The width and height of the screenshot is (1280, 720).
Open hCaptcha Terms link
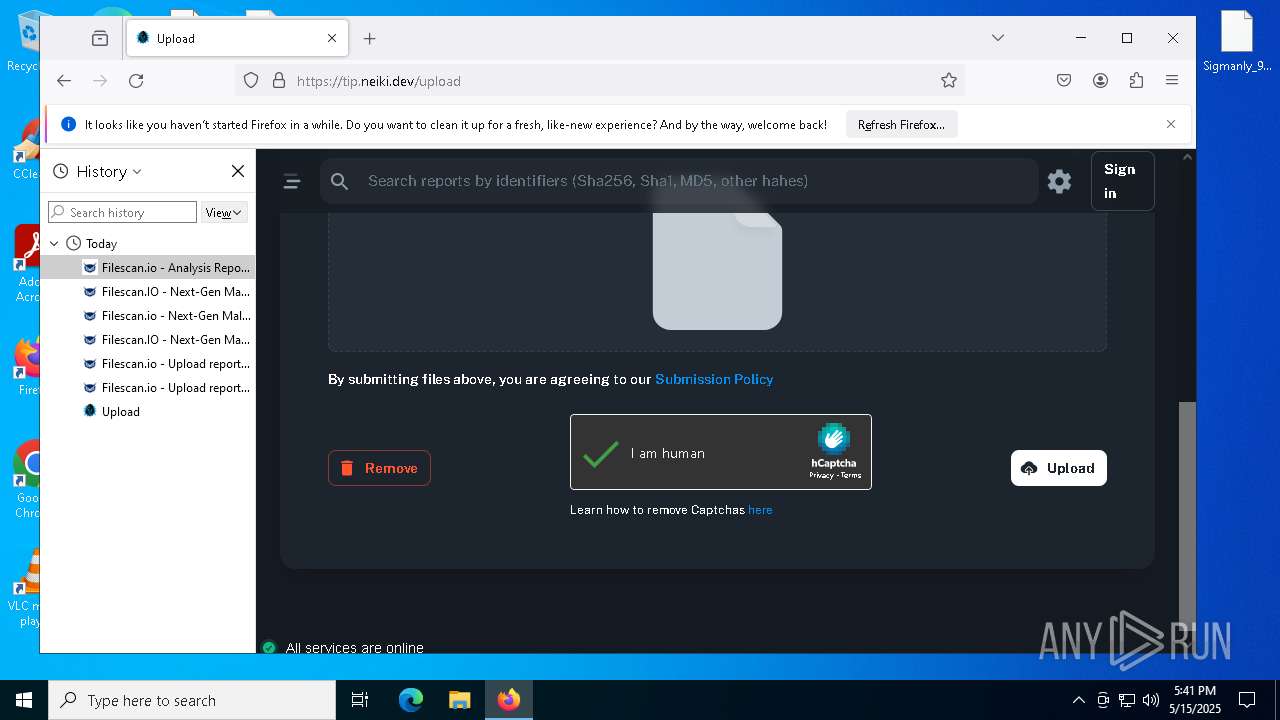(851, 475)
